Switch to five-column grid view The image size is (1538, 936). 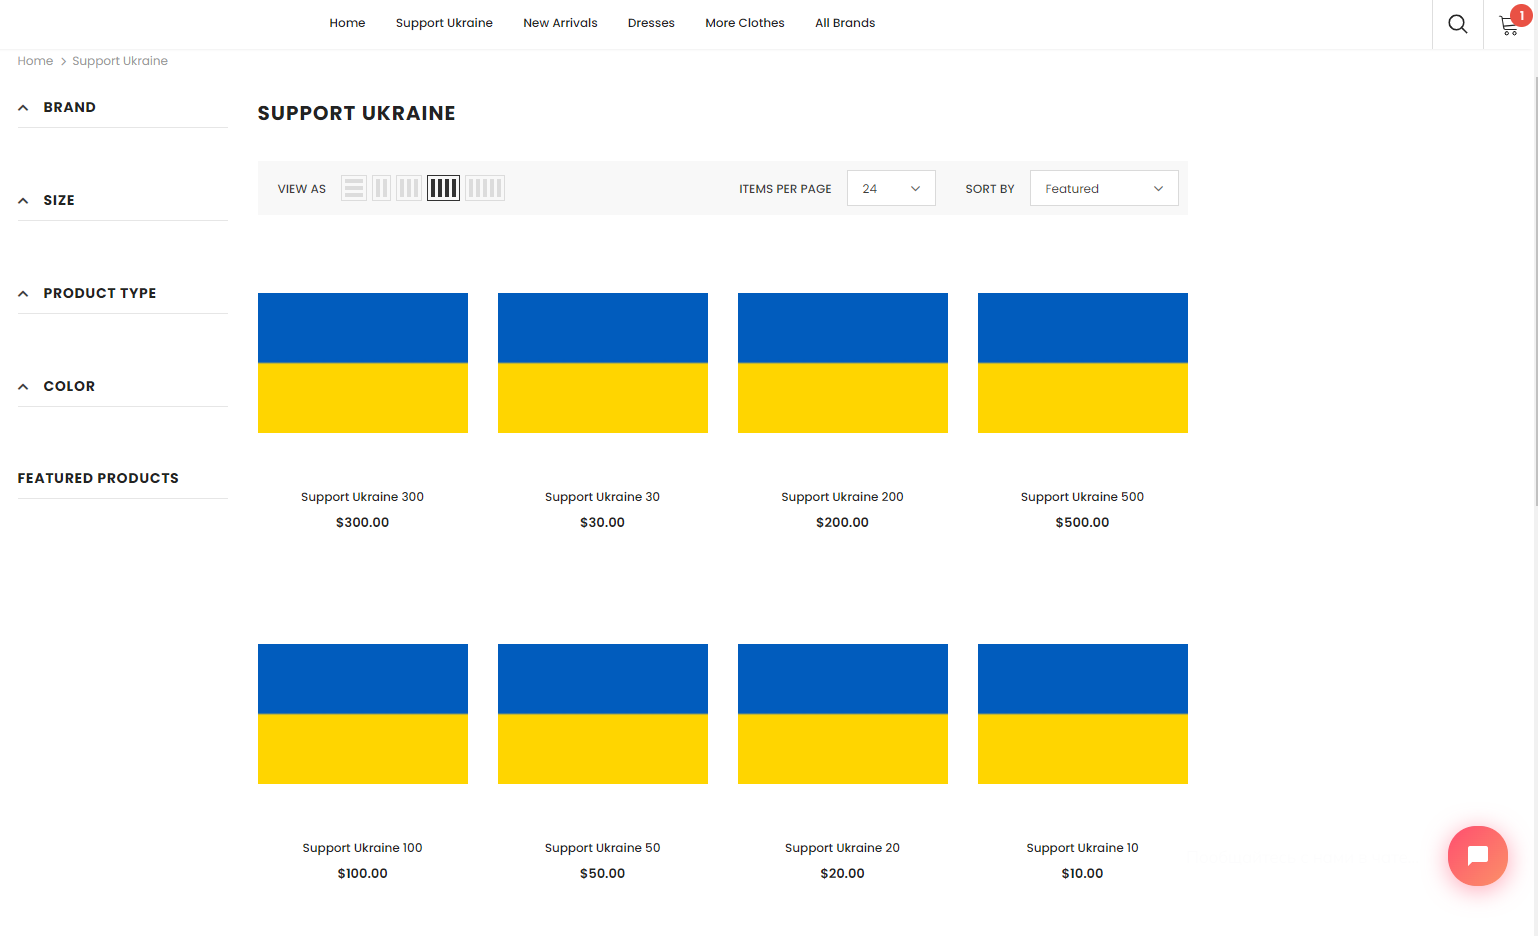point(485,188)
